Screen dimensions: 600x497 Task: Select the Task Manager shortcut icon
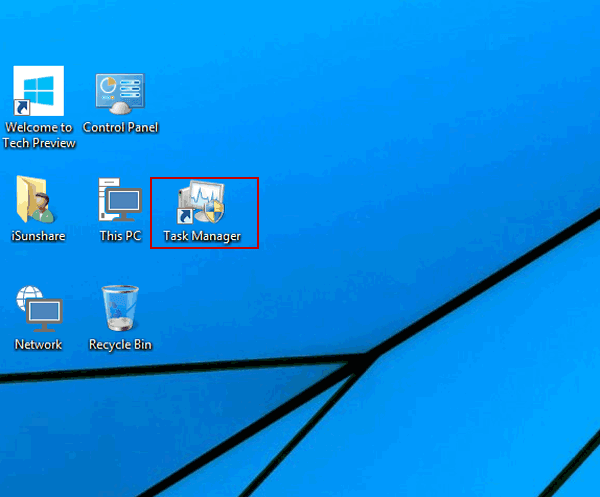pos(201,202)
